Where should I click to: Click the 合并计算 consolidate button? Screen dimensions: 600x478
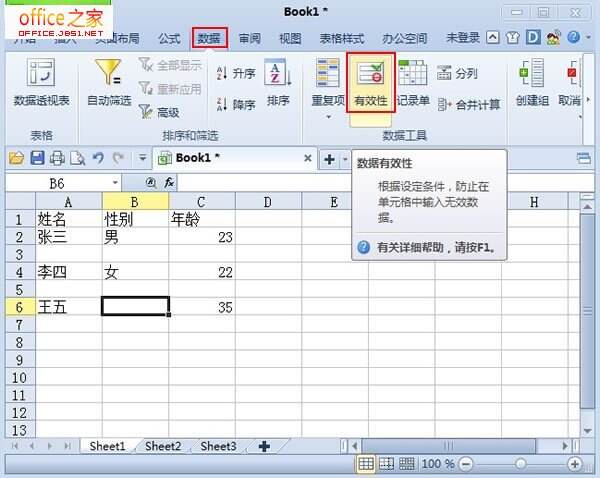469,104
